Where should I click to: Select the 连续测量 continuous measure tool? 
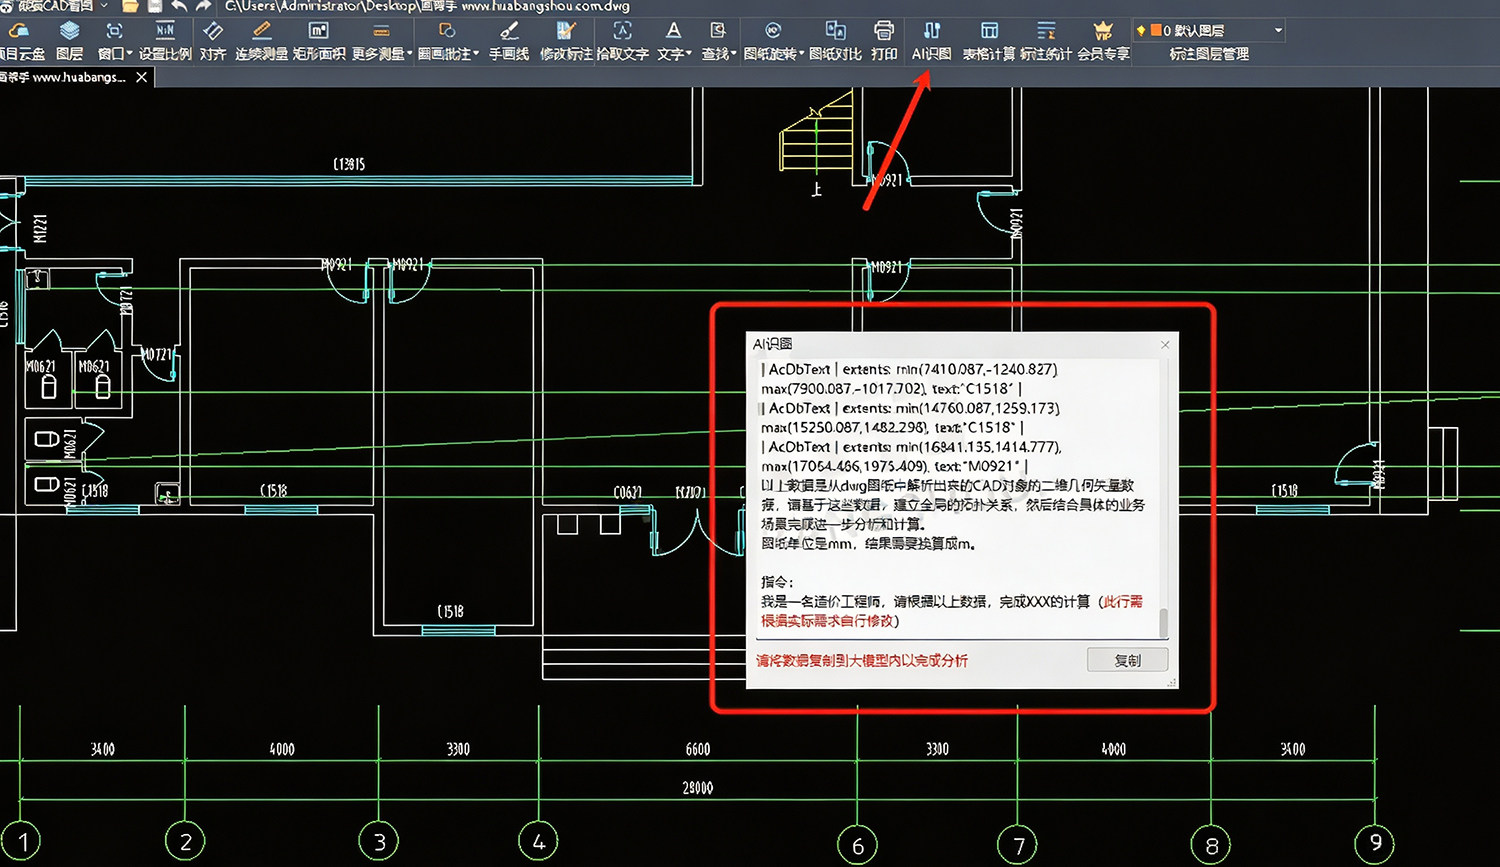pyautogui.click(x=261, y=41)
